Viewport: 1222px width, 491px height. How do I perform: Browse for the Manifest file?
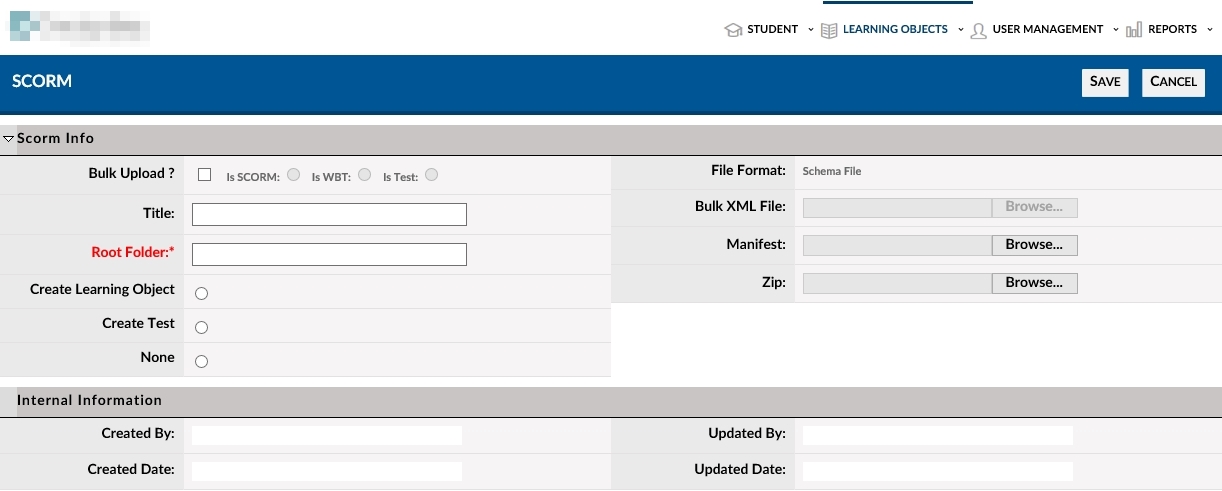click(1034, 245)
